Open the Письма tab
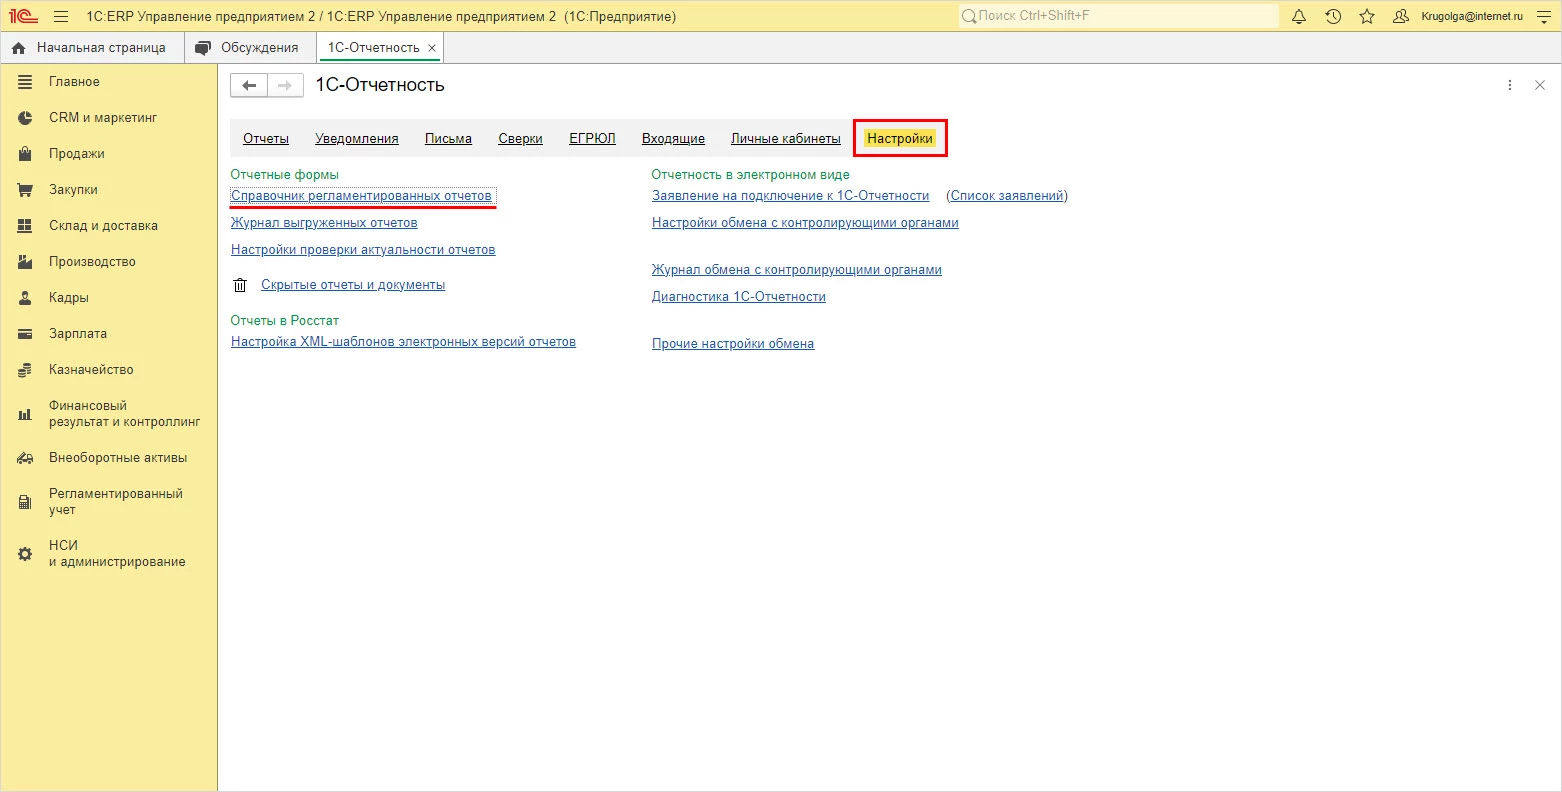The height and width of the screenshot is (792, 1562). click(448, 139)
